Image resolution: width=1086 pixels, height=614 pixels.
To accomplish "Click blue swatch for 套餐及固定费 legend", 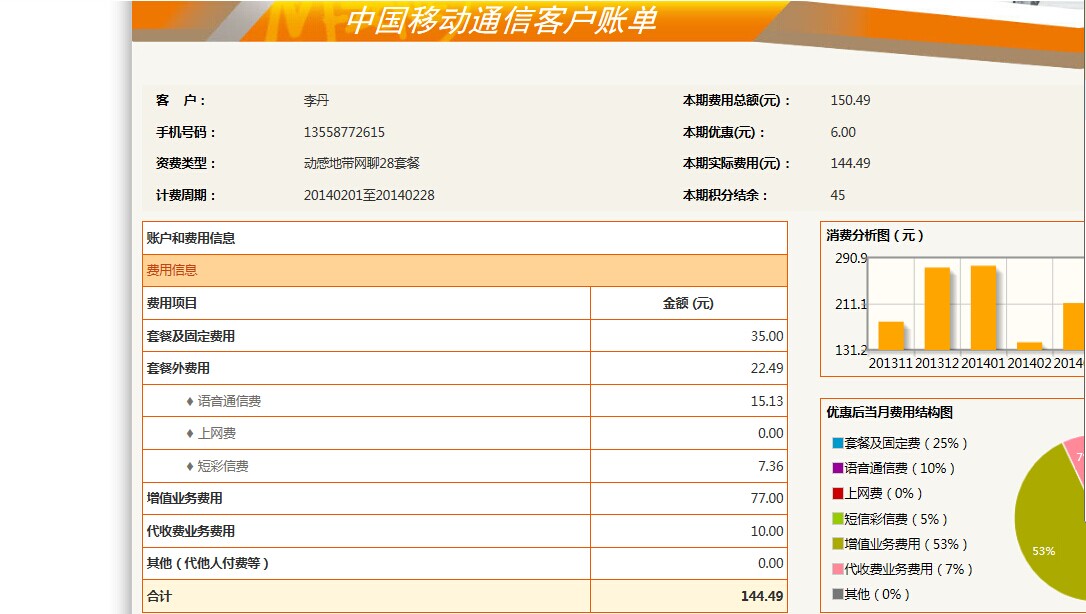I will click(837, 443).
